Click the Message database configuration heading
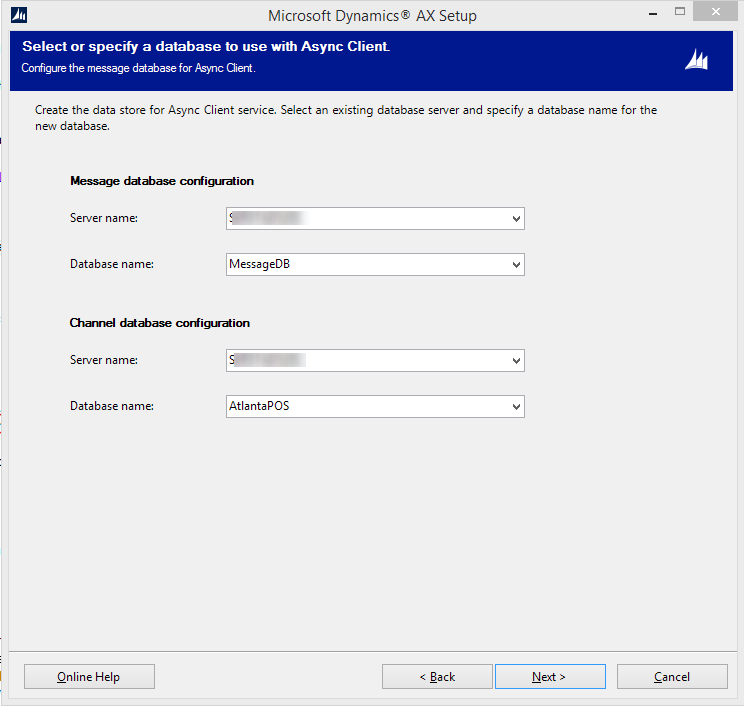The width and height of the screenshot is (744, 706). [162, 181]
